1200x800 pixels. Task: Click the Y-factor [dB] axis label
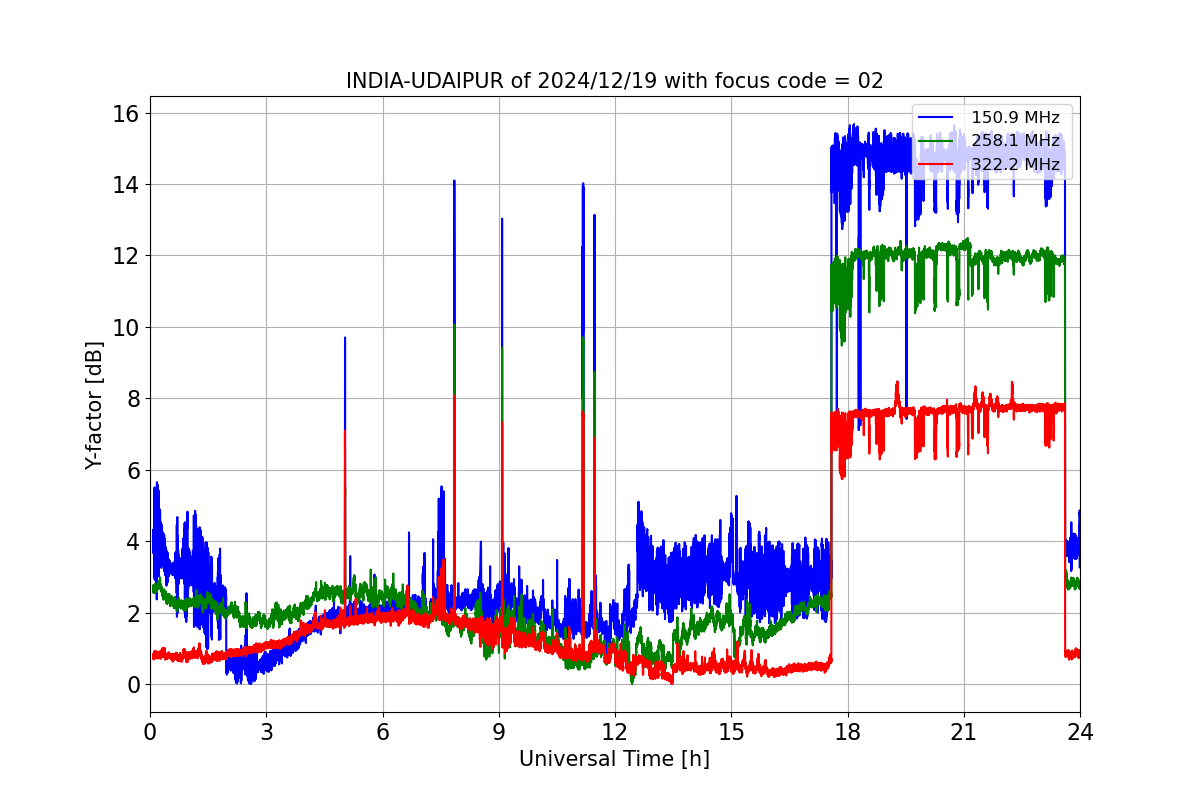click(x=94, y=405)
